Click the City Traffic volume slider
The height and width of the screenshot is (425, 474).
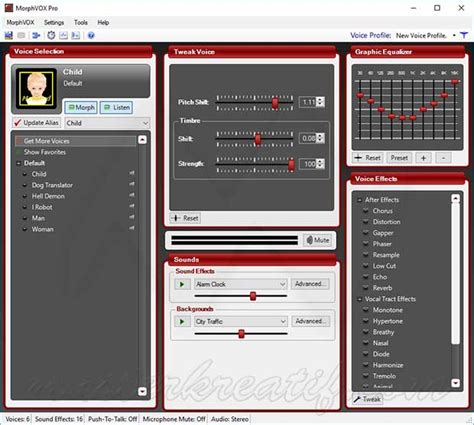click(x=241, y=333)
